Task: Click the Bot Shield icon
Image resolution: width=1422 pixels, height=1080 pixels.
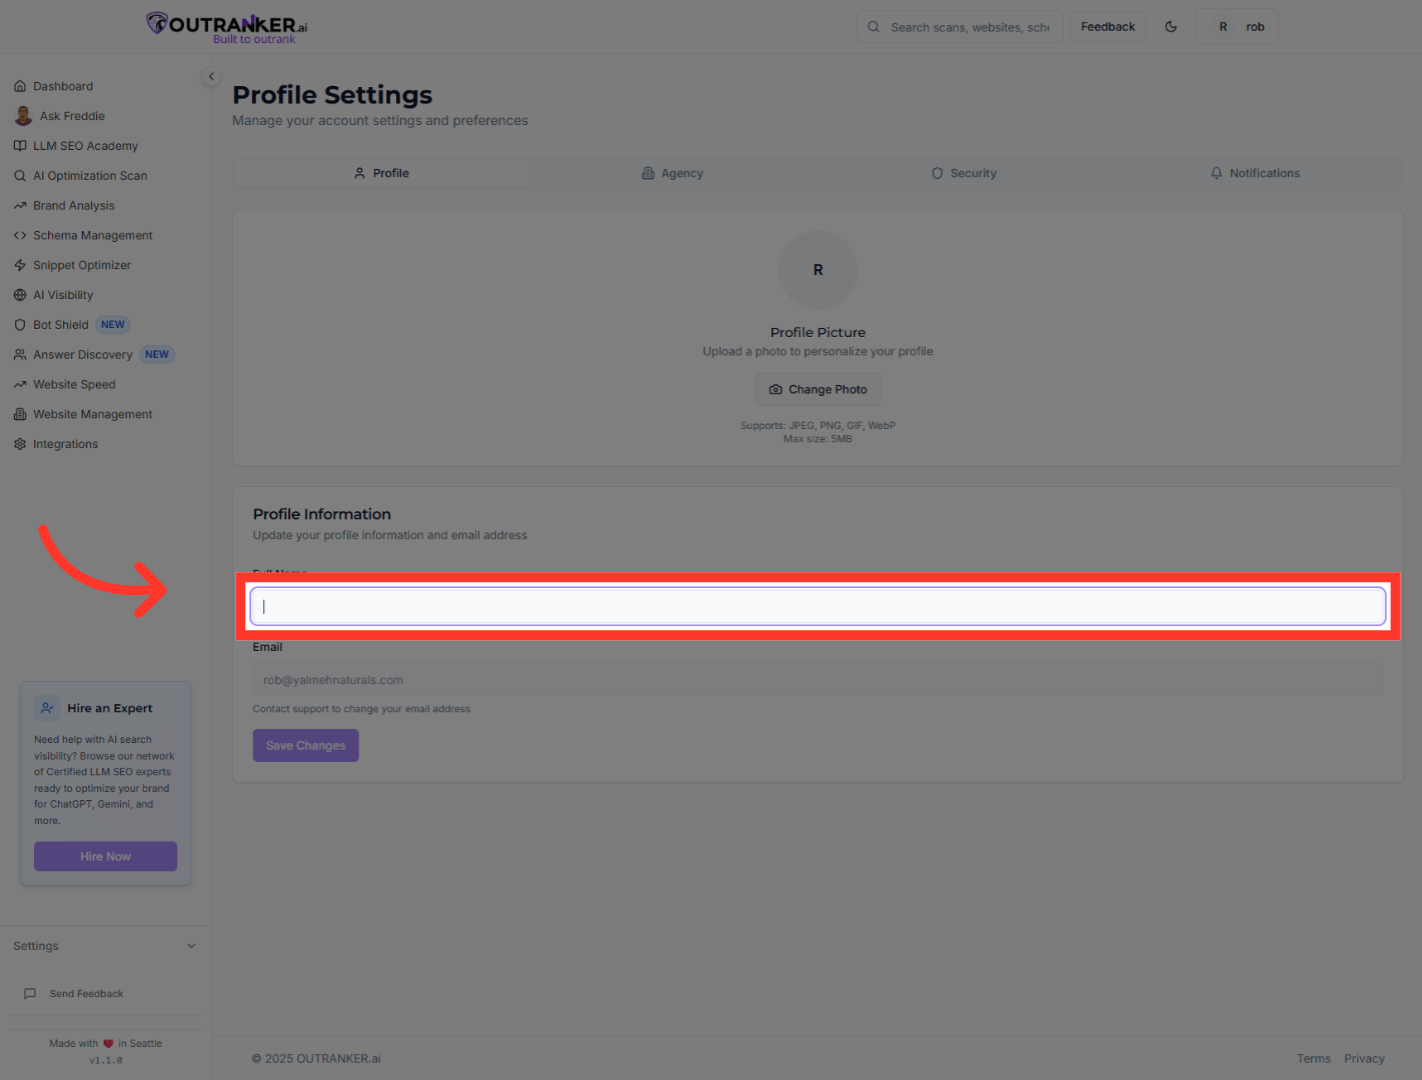Action: click(x=20, y=325)
